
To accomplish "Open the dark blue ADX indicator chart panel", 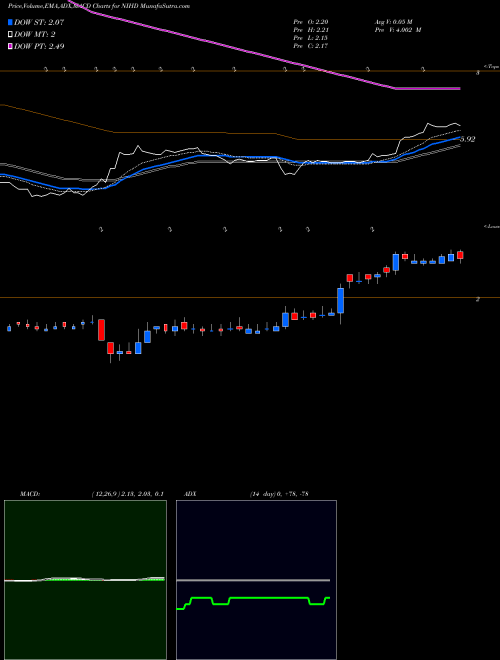I will [x=256, y=580].
